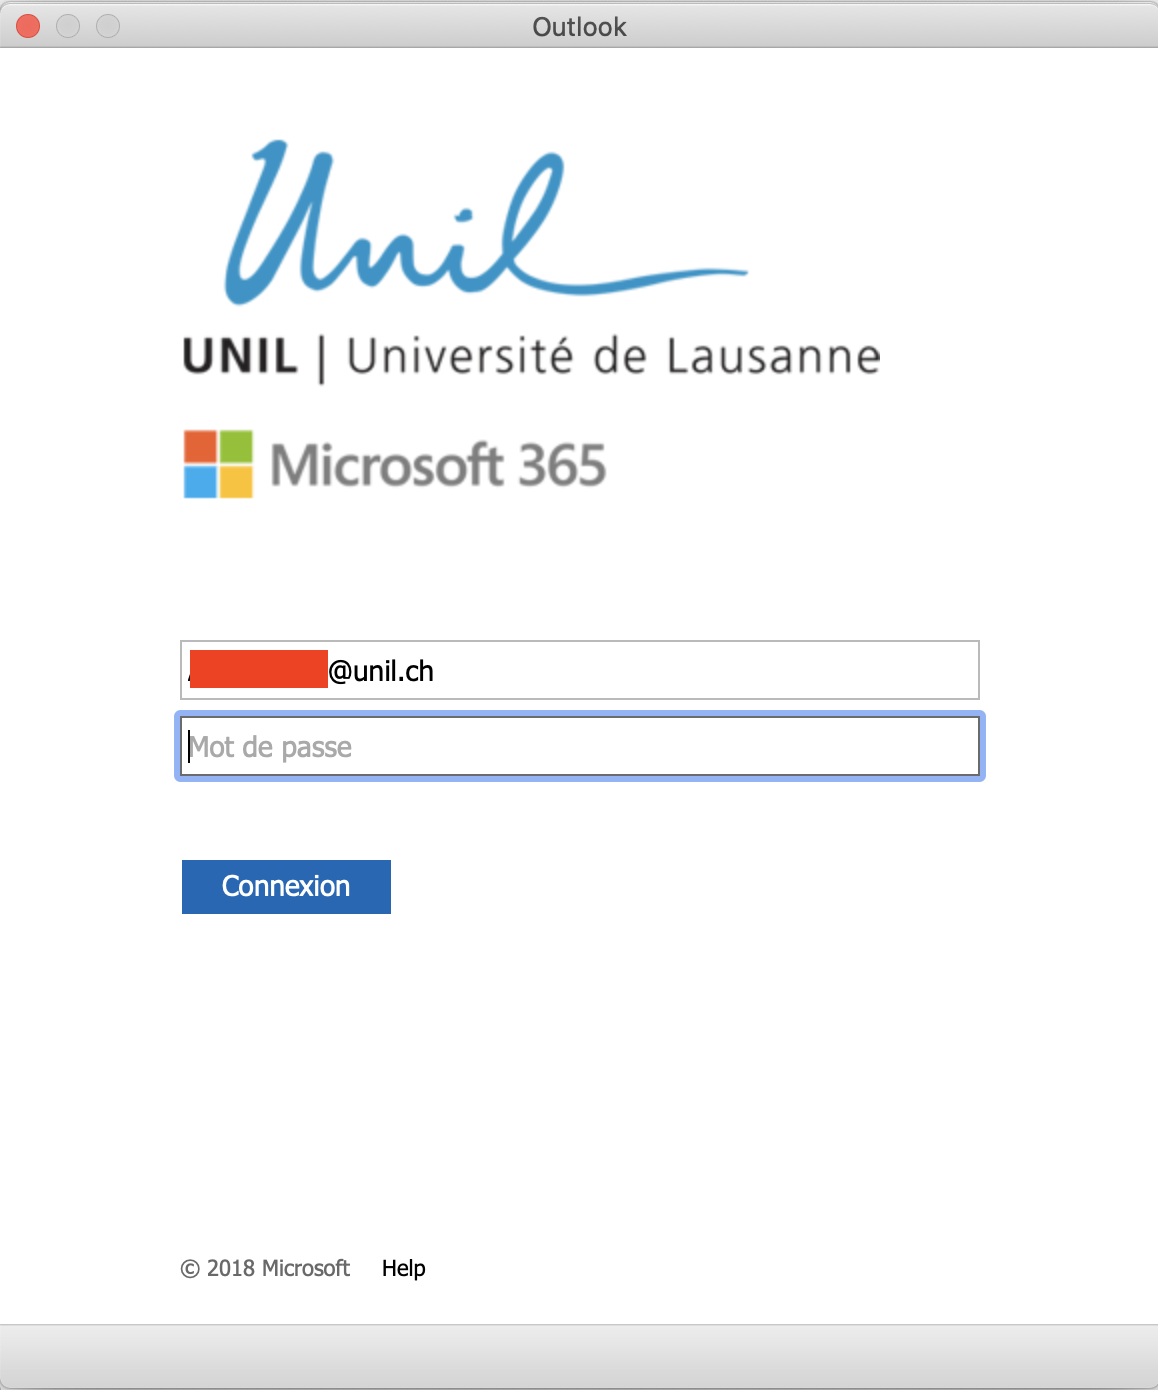Focus the Mot de passe password field

pyautogui.click(x=580, y=747)
